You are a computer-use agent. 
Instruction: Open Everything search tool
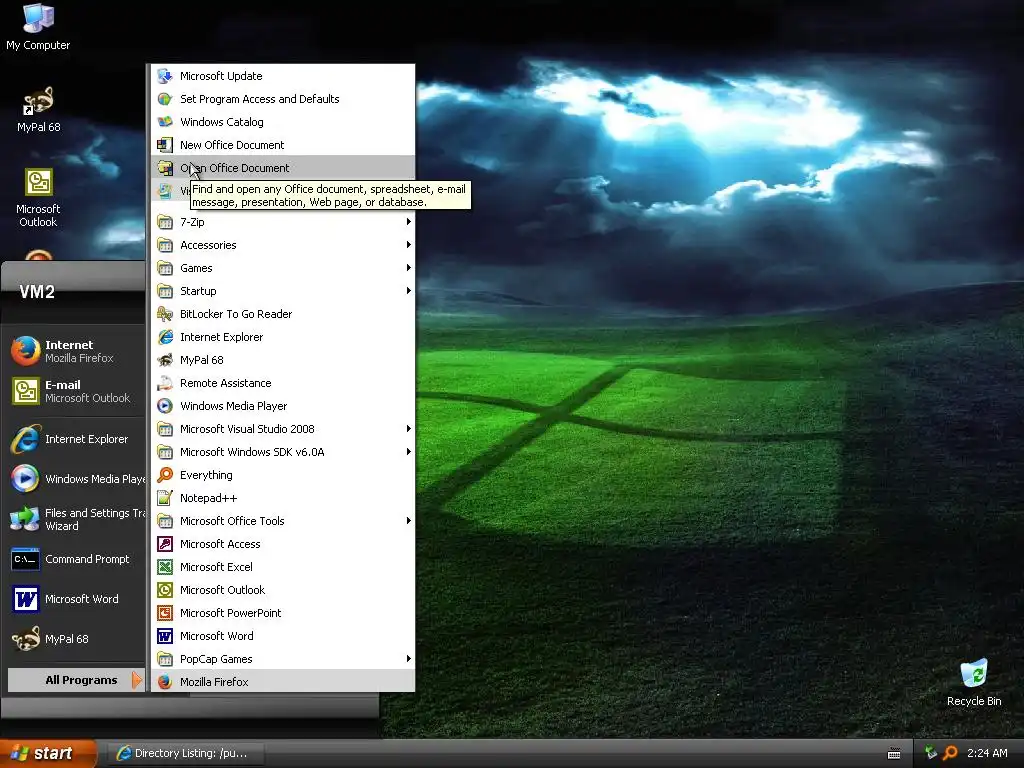[x=283, y=475]
